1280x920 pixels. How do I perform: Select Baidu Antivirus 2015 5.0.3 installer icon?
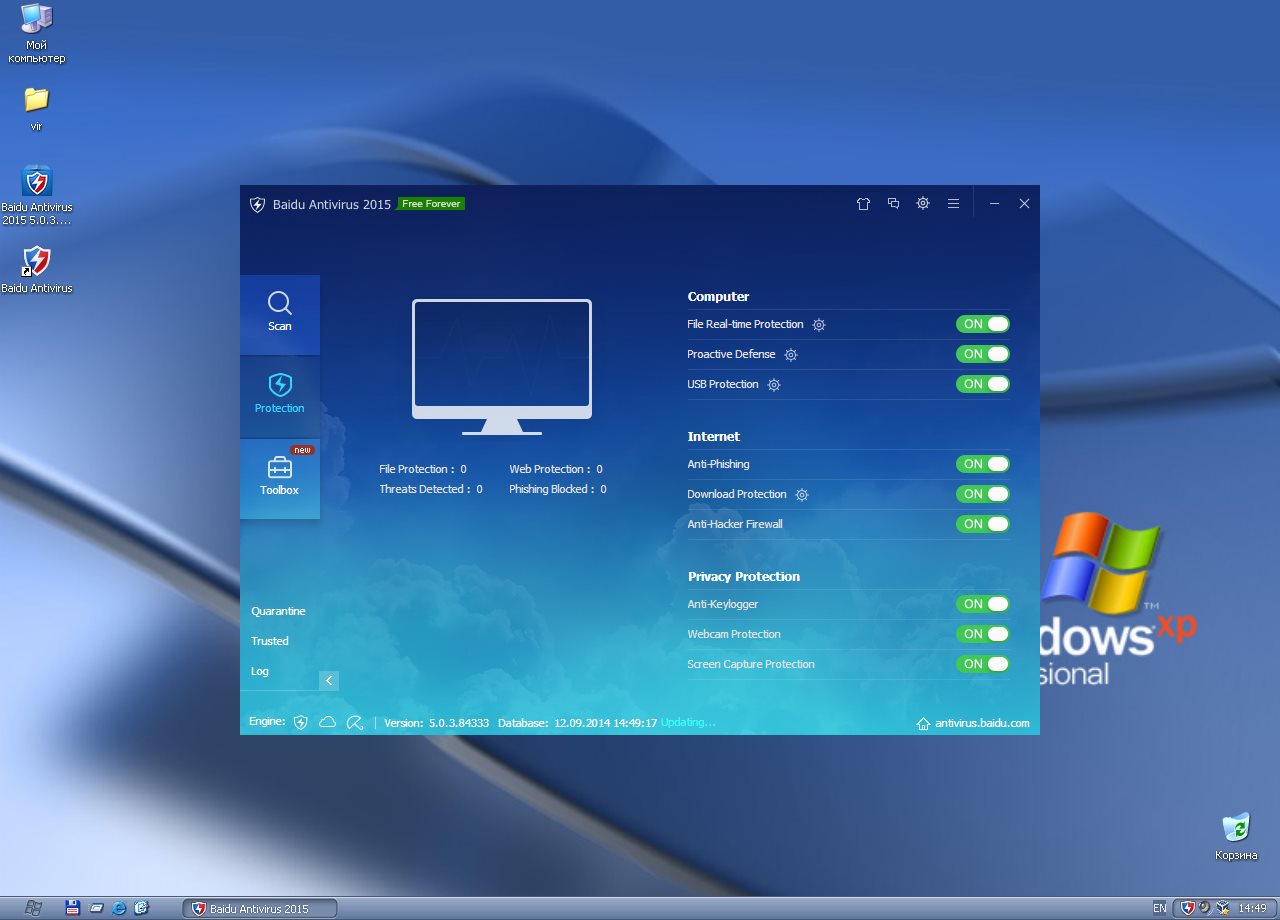pos(37,196)
